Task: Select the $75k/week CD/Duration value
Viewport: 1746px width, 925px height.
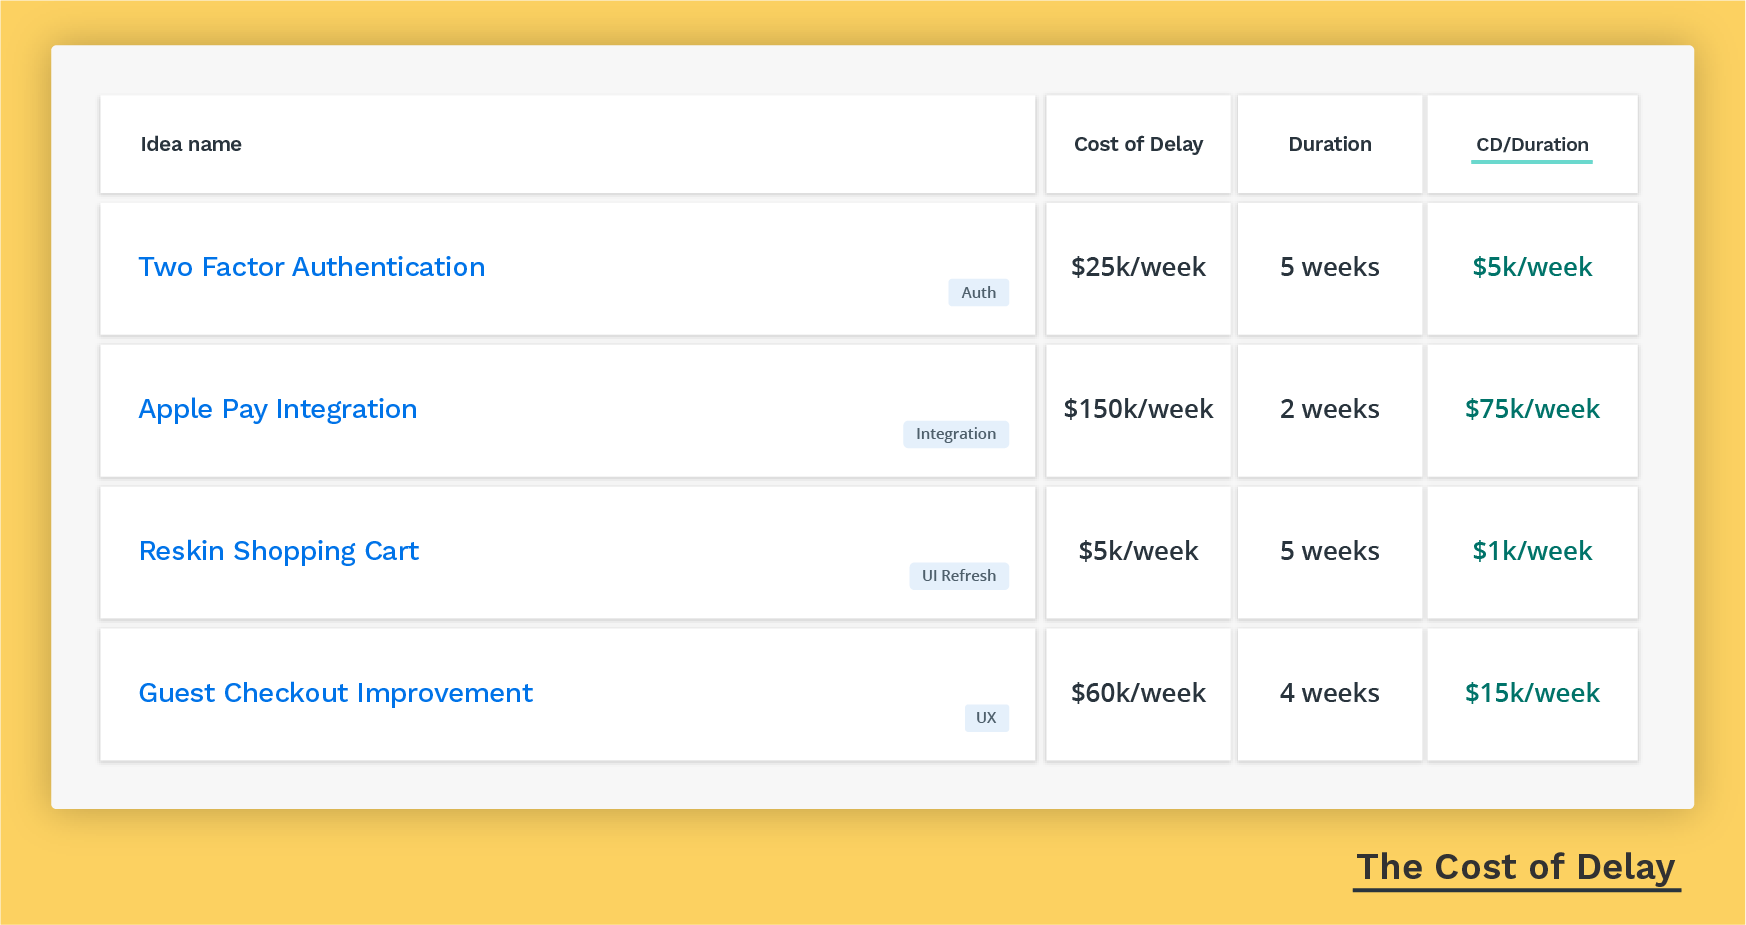Action: point(1532,409)
